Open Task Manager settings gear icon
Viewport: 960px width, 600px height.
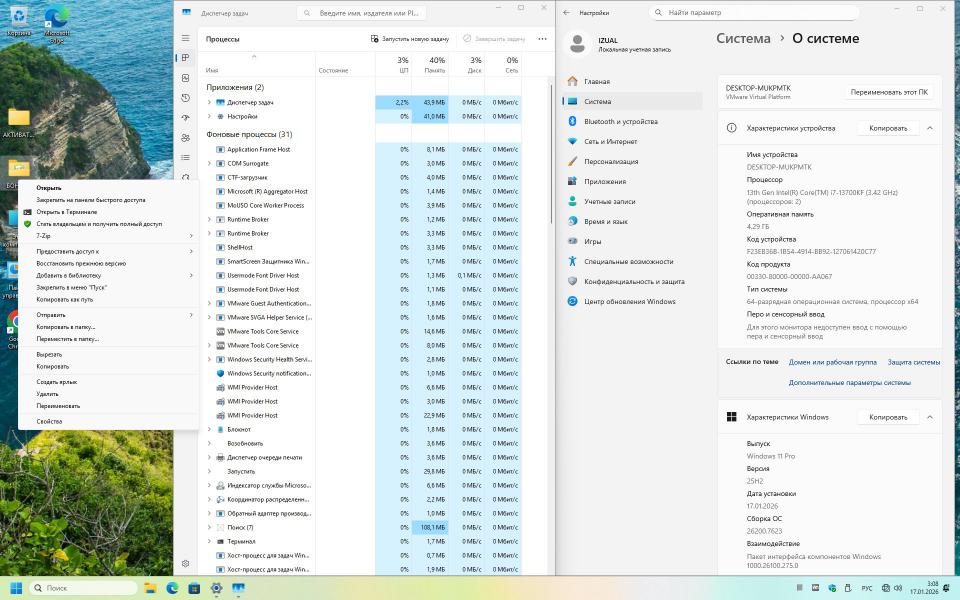click(185, 564)
